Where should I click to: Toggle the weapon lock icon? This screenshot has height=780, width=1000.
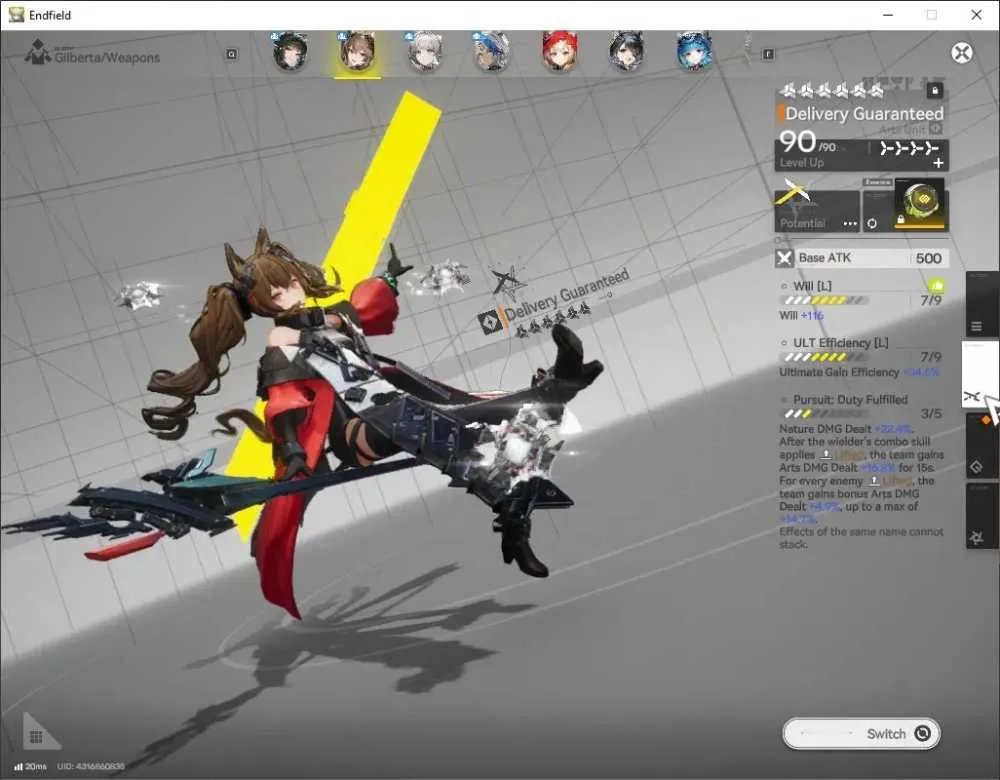pyautogui.click(x=935, y=91)
